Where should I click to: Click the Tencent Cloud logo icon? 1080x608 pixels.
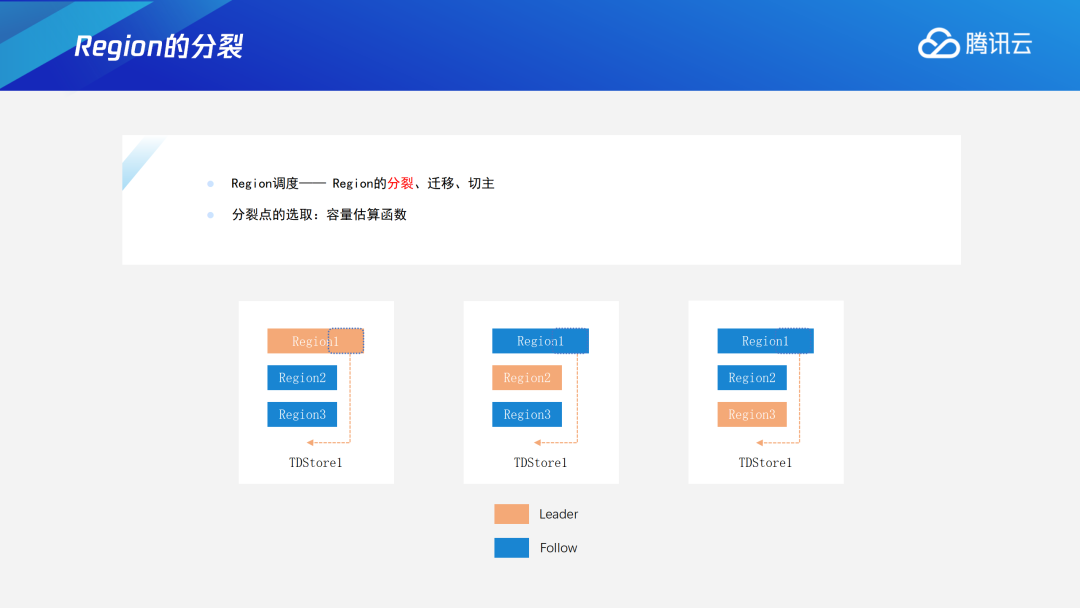[x=938, y=43]
